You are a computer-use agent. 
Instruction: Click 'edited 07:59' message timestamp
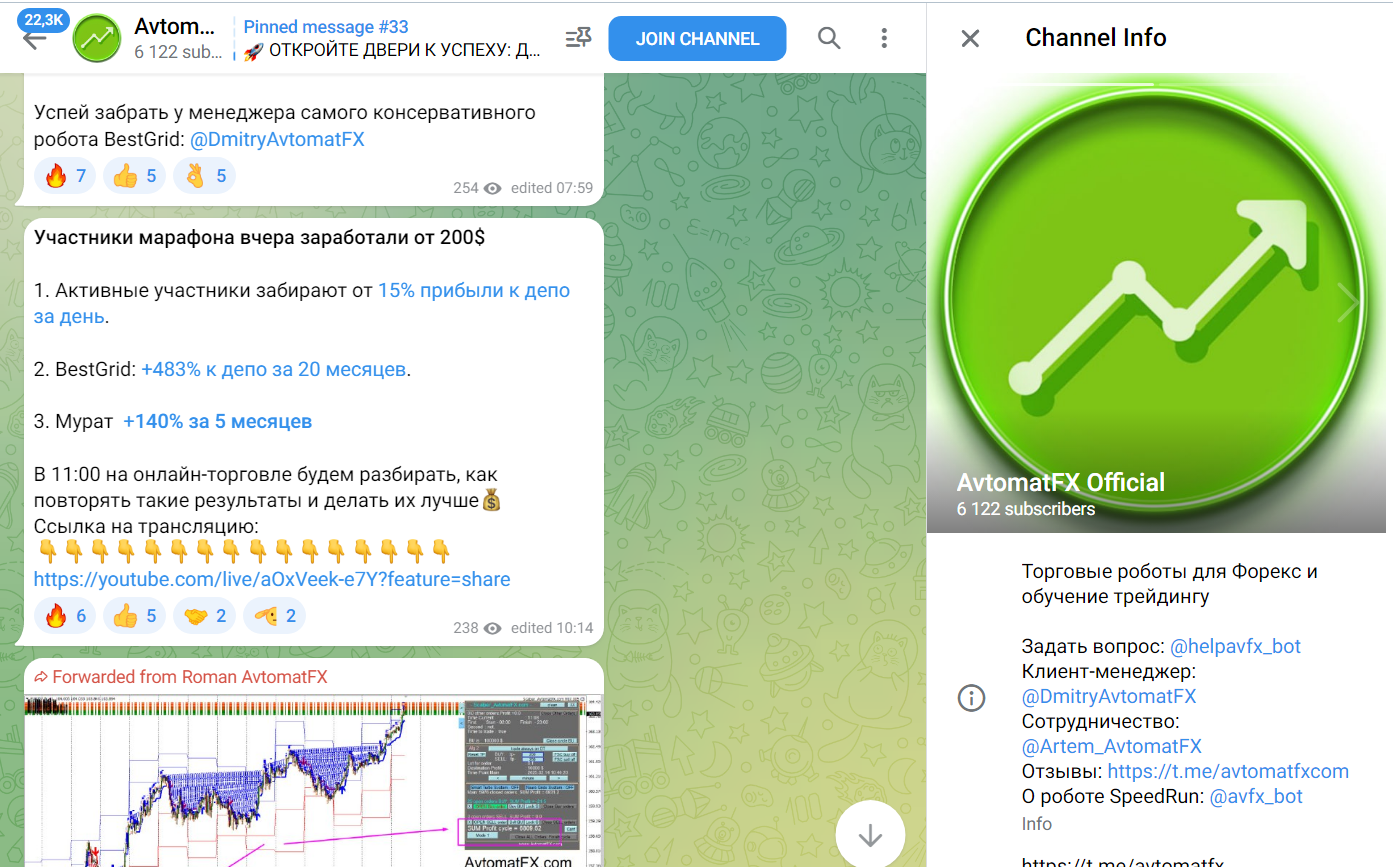[x=552, y=188]
